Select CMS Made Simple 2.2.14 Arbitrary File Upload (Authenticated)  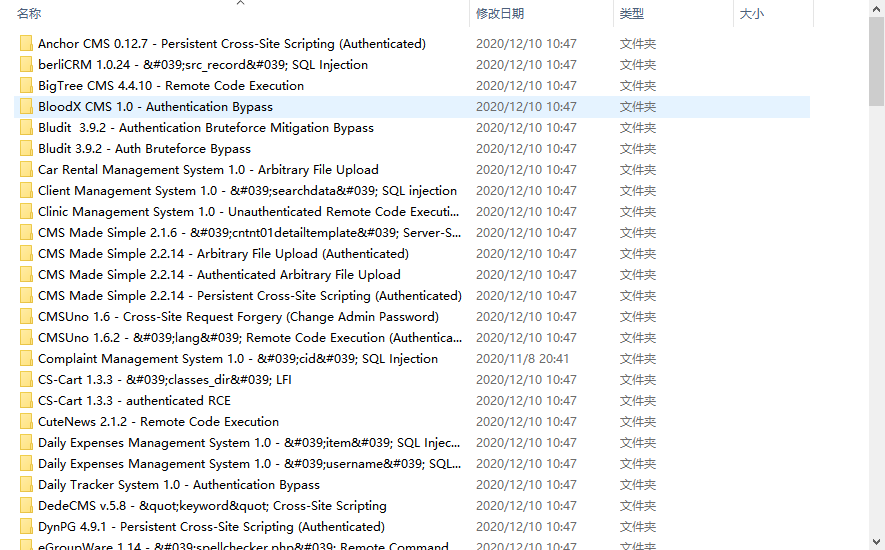coord(224,254)
